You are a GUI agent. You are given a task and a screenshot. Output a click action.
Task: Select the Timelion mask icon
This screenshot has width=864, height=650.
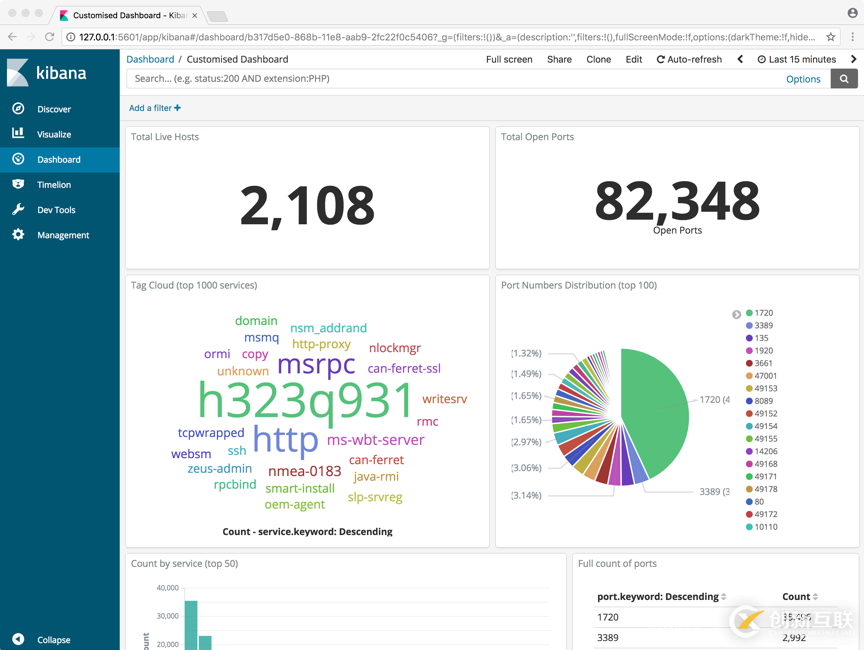coord(18,184)
